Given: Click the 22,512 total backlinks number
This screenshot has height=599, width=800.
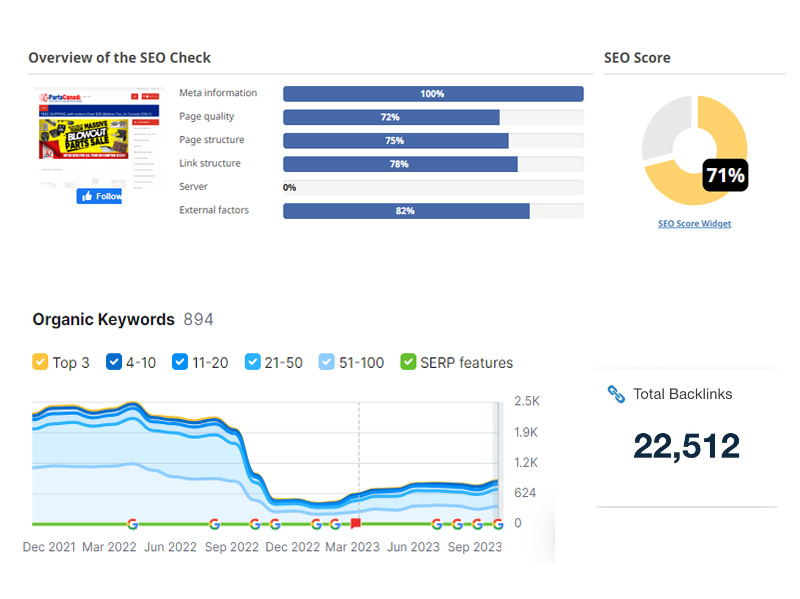Looking at the screenshot, I should tap(686, 446).
